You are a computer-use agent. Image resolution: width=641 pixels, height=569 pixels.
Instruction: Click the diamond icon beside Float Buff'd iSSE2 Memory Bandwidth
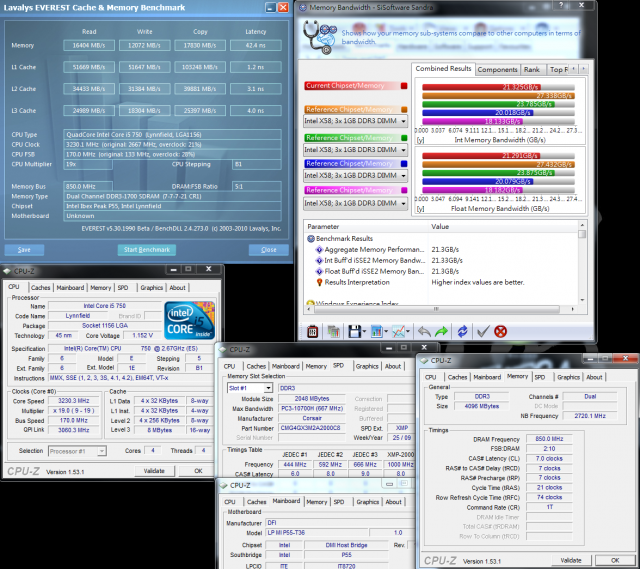click(319, 271)
